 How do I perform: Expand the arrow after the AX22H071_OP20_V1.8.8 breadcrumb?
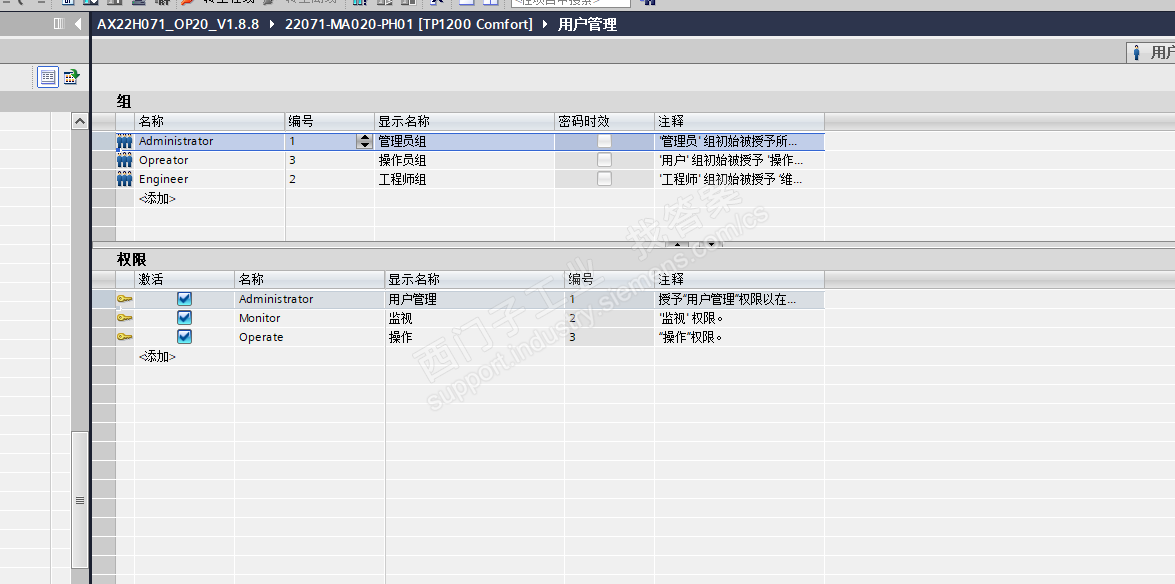[x=272, y=25]
